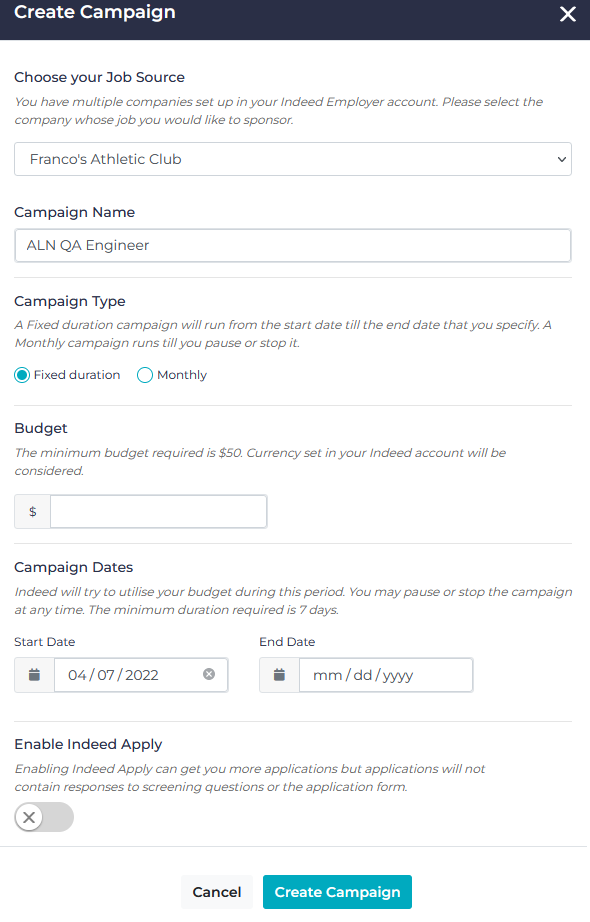
Task: Open the Start Date calendar picker icon
Action: click(33, 675)
